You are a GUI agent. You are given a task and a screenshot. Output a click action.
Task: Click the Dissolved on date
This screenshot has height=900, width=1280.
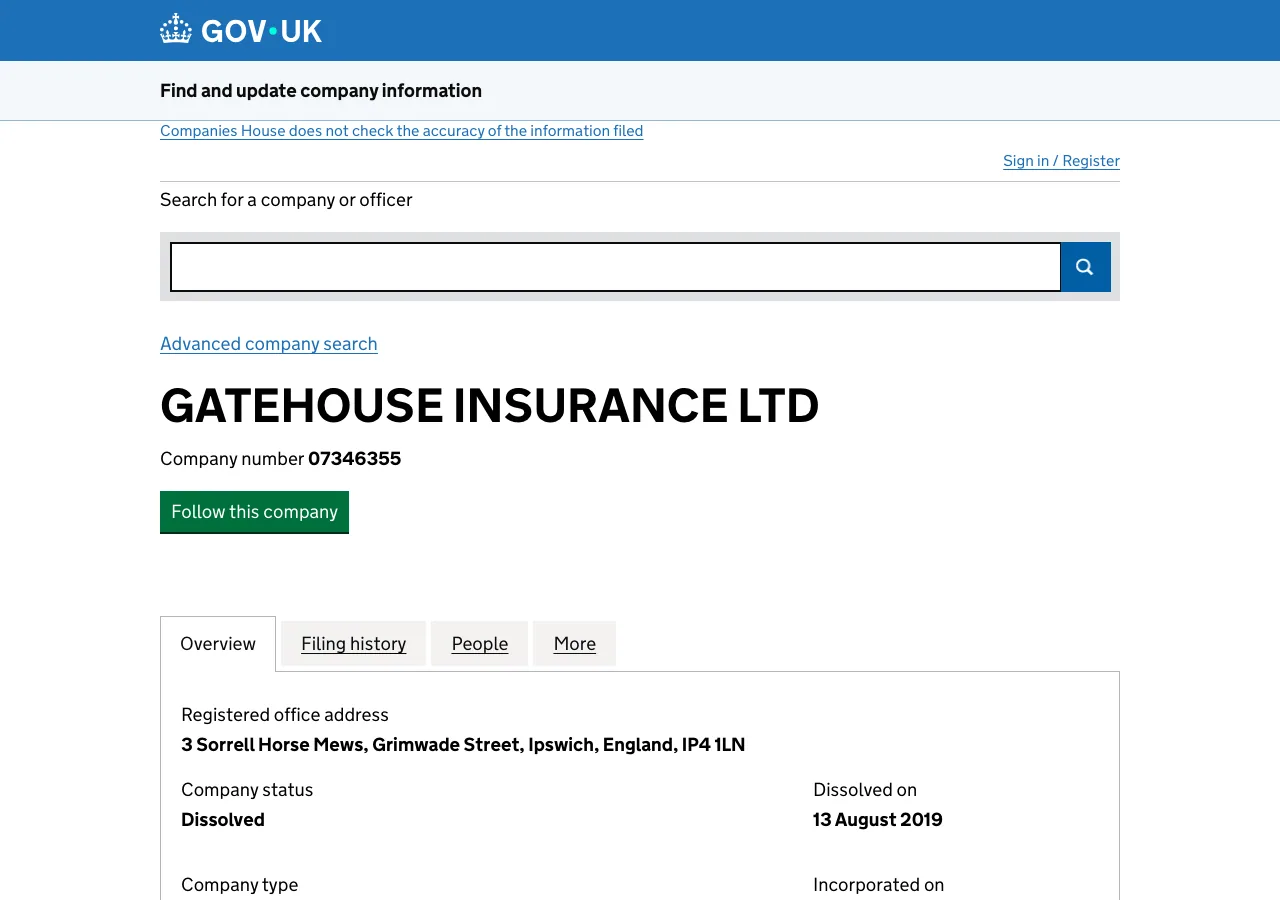click(x=877, y=819)
